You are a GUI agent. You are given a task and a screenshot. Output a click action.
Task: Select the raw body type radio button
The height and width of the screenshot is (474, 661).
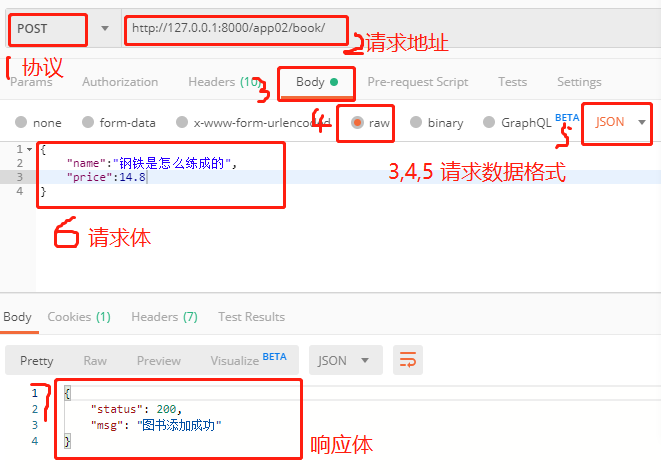[x=357, y=123]
